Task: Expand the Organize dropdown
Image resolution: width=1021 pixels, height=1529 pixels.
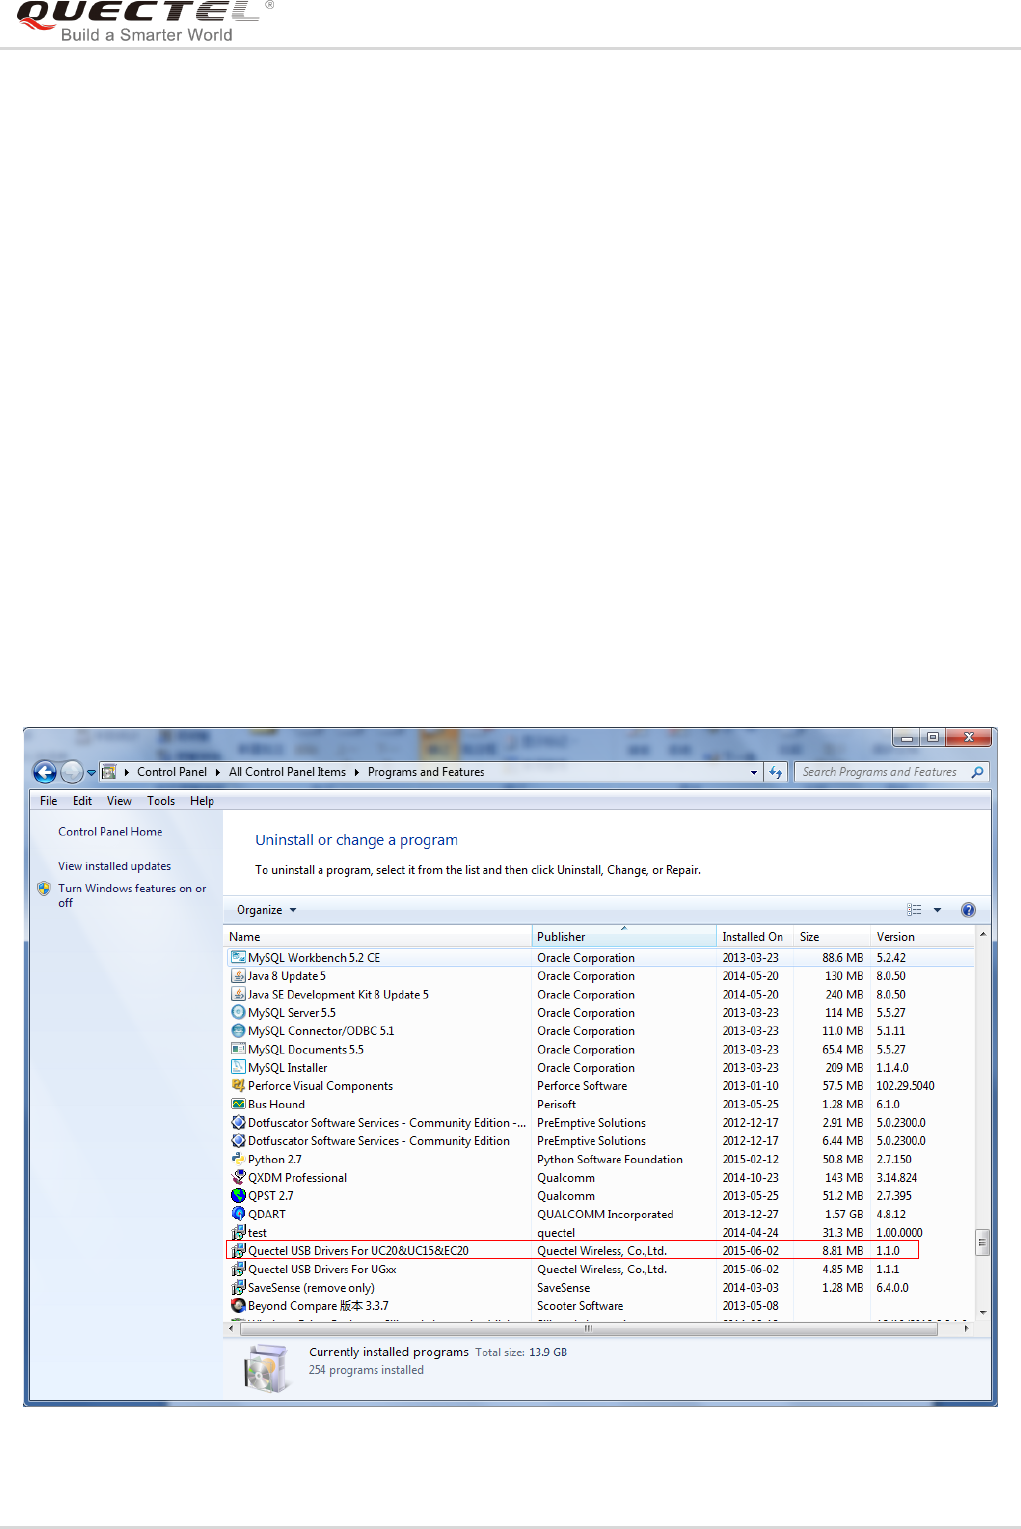Action: tap(267, 910)
